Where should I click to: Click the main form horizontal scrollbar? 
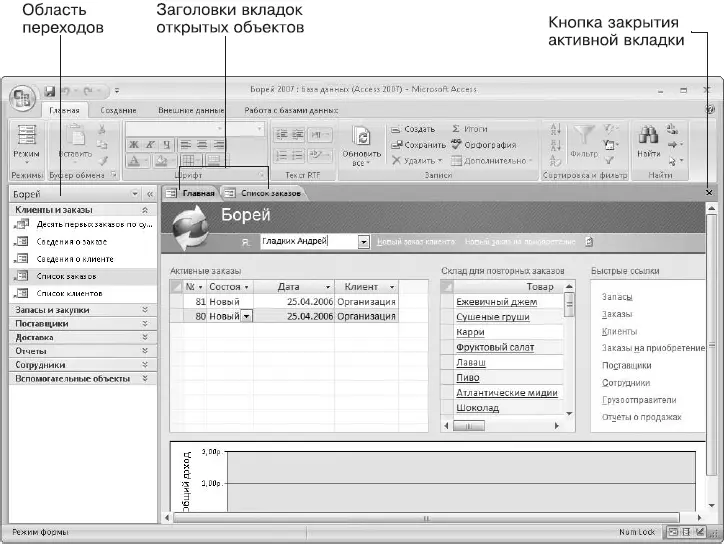426,518
